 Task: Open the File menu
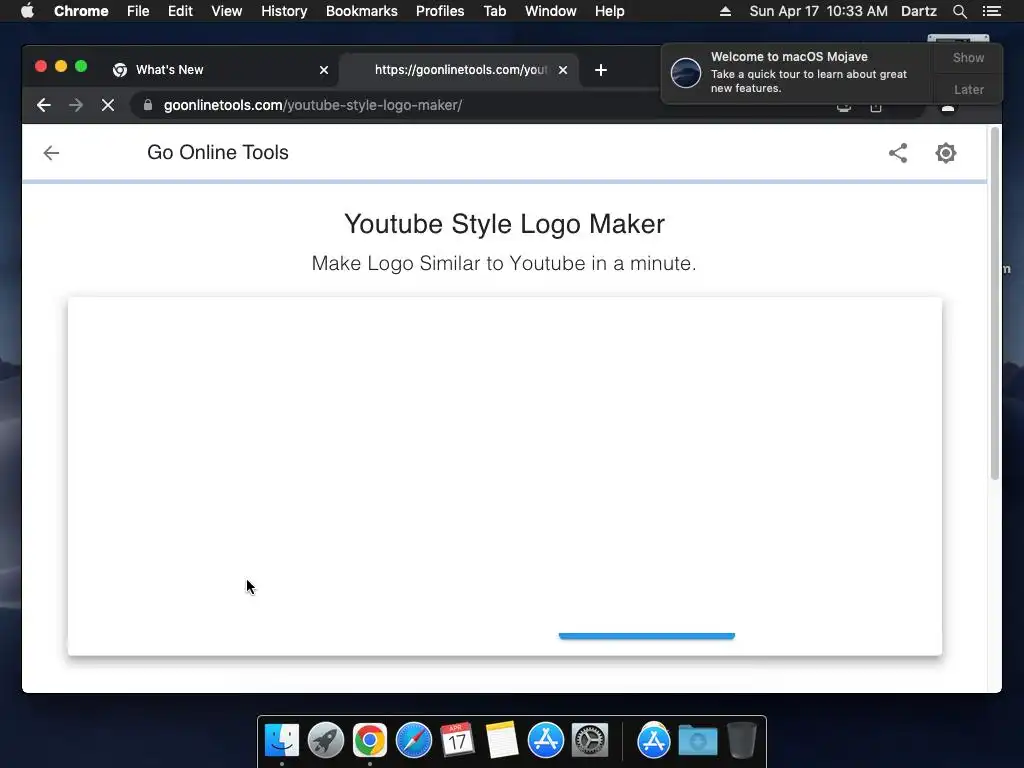click(138, 11)
